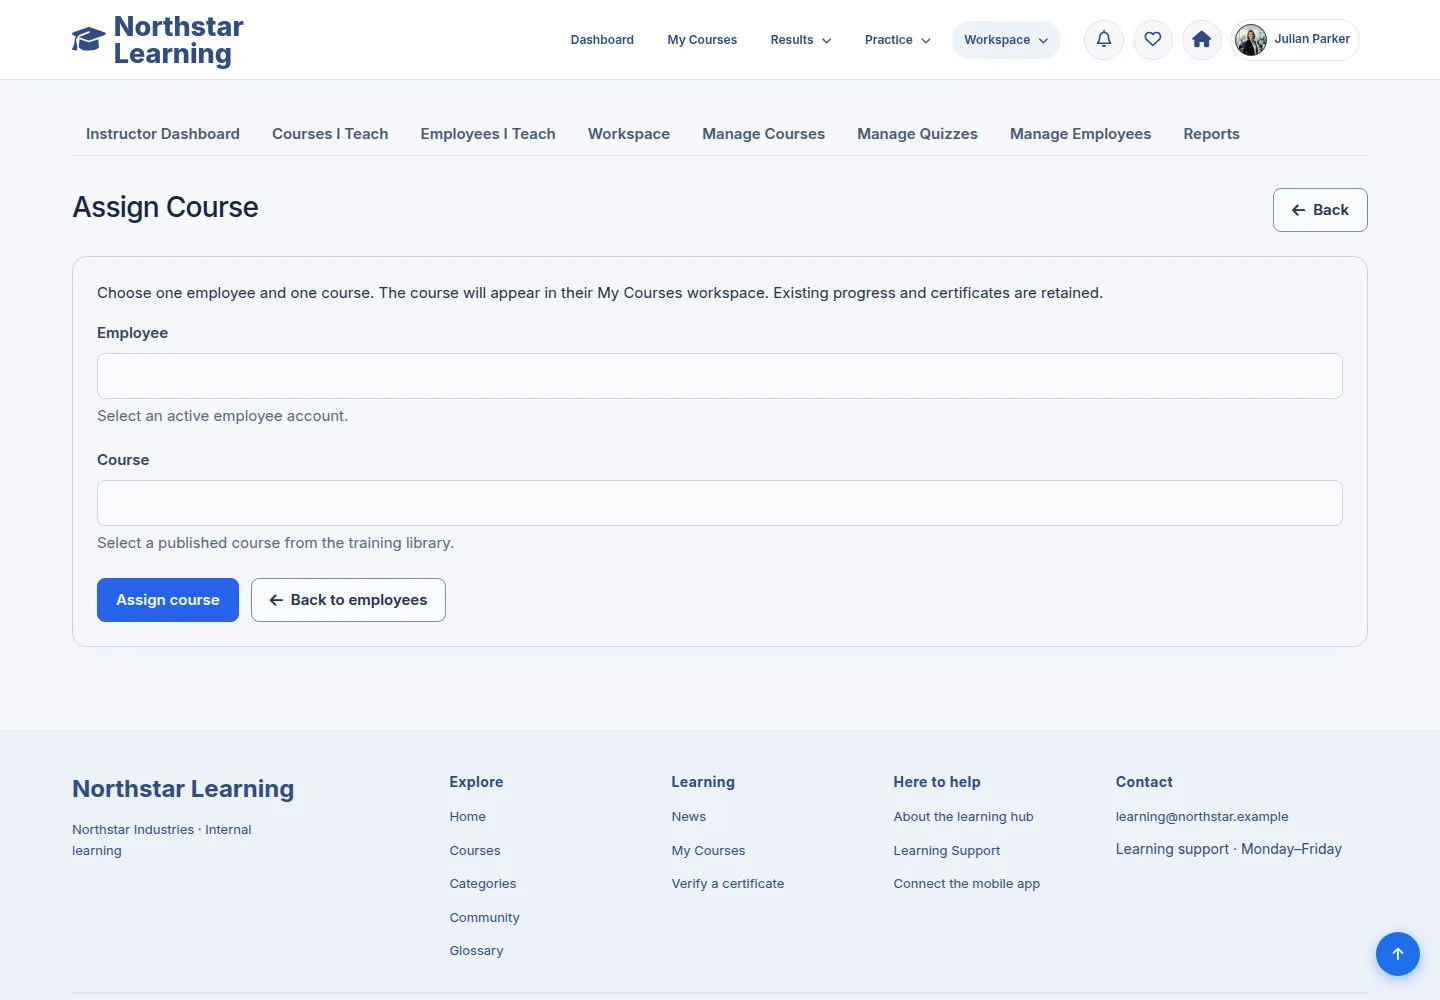Open the favorites heart icon
The image size is (1440, 1000).
coord(1153,40)
